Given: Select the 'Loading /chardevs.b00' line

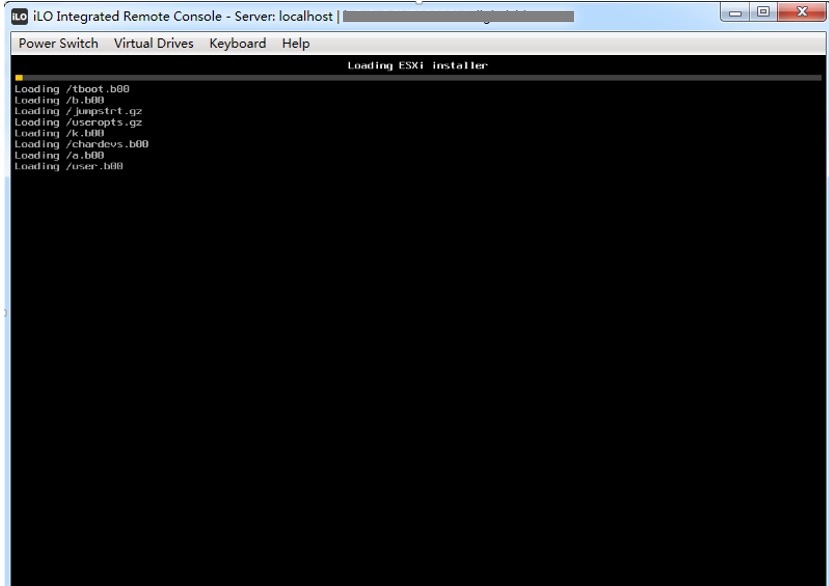Looking at the screenshot, I should coord(81,144).
